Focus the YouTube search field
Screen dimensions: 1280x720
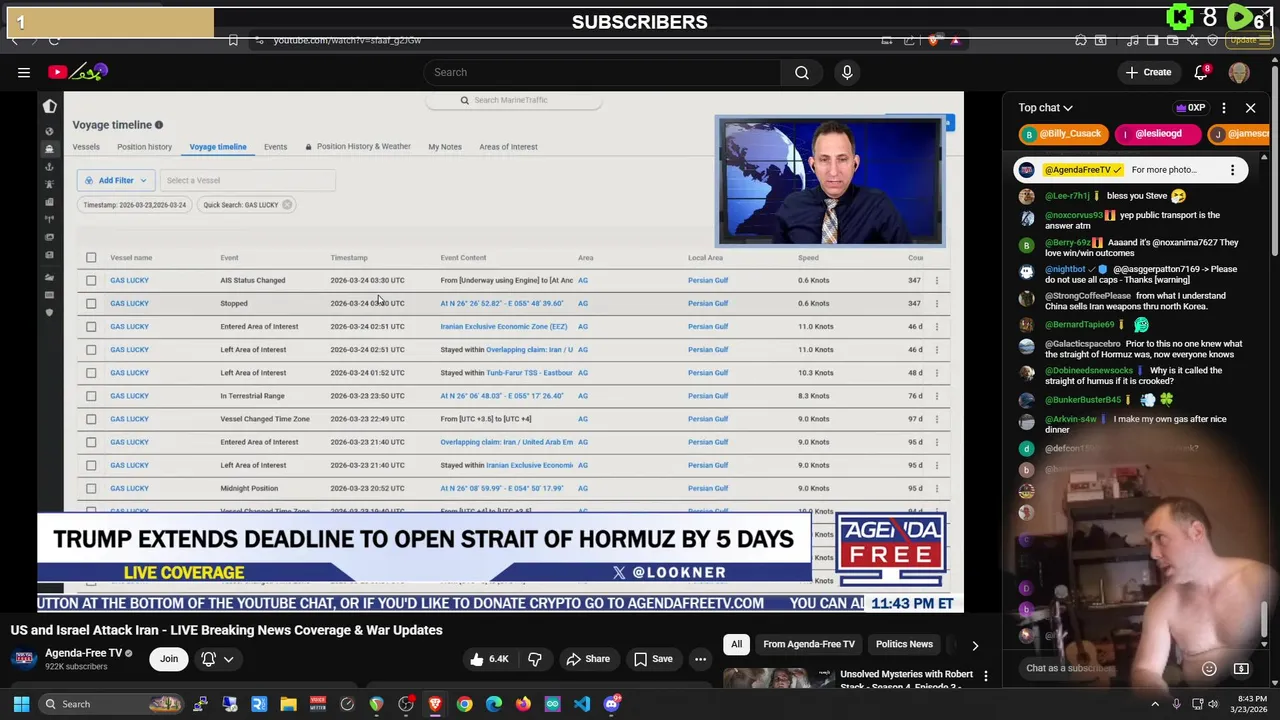pos(601,72)
